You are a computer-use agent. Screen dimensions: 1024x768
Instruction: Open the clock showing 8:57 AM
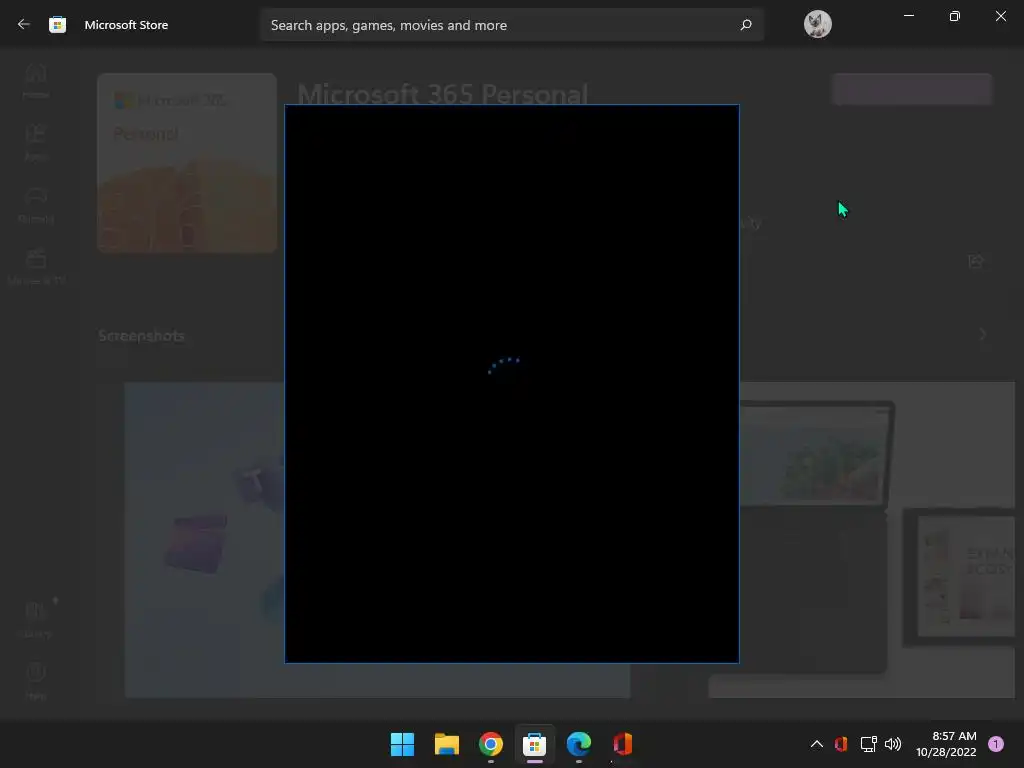946,744
